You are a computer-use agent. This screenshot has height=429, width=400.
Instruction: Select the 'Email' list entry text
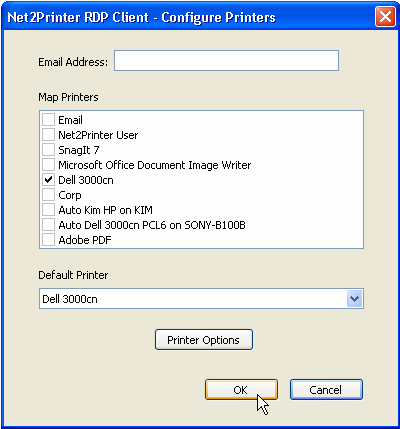click(x=70, y=120)
